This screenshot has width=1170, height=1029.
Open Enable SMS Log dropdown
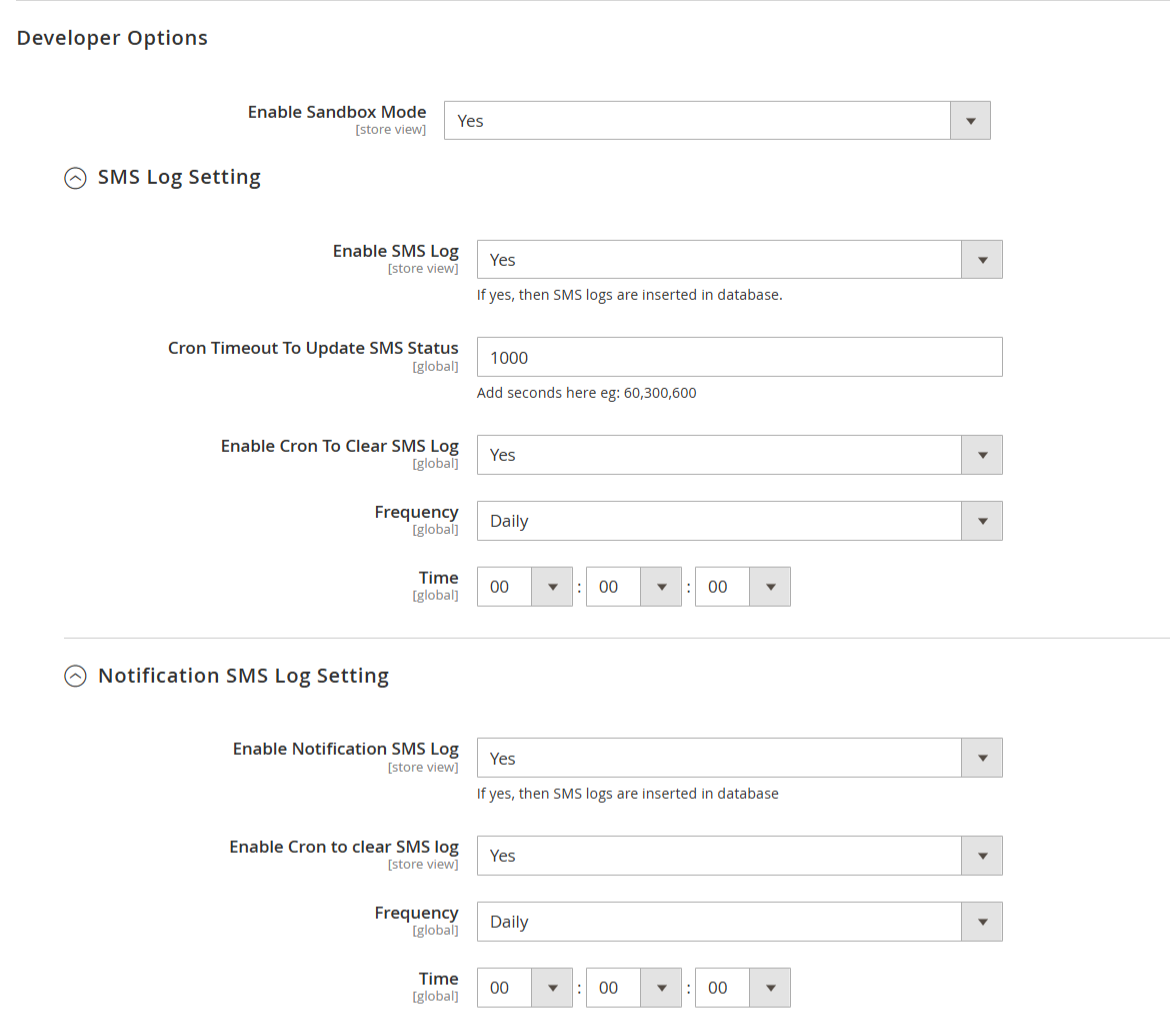(739, 260)
